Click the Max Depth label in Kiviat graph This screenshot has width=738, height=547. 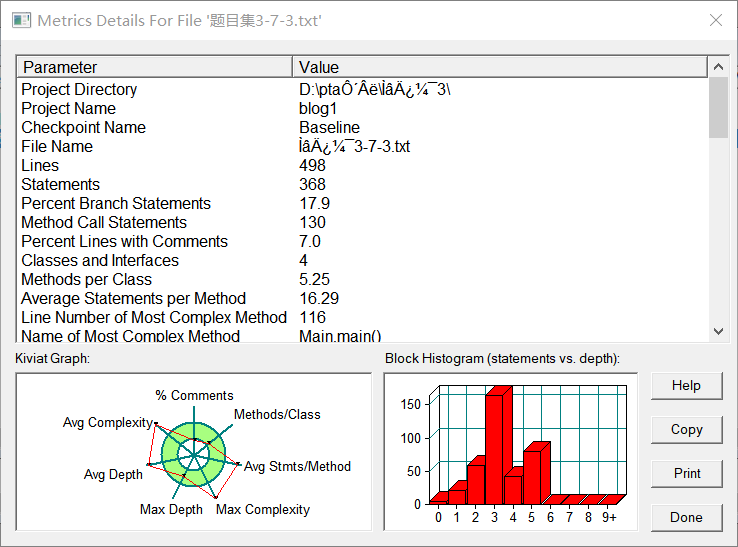pyautogui.click(x=171, y=509)
